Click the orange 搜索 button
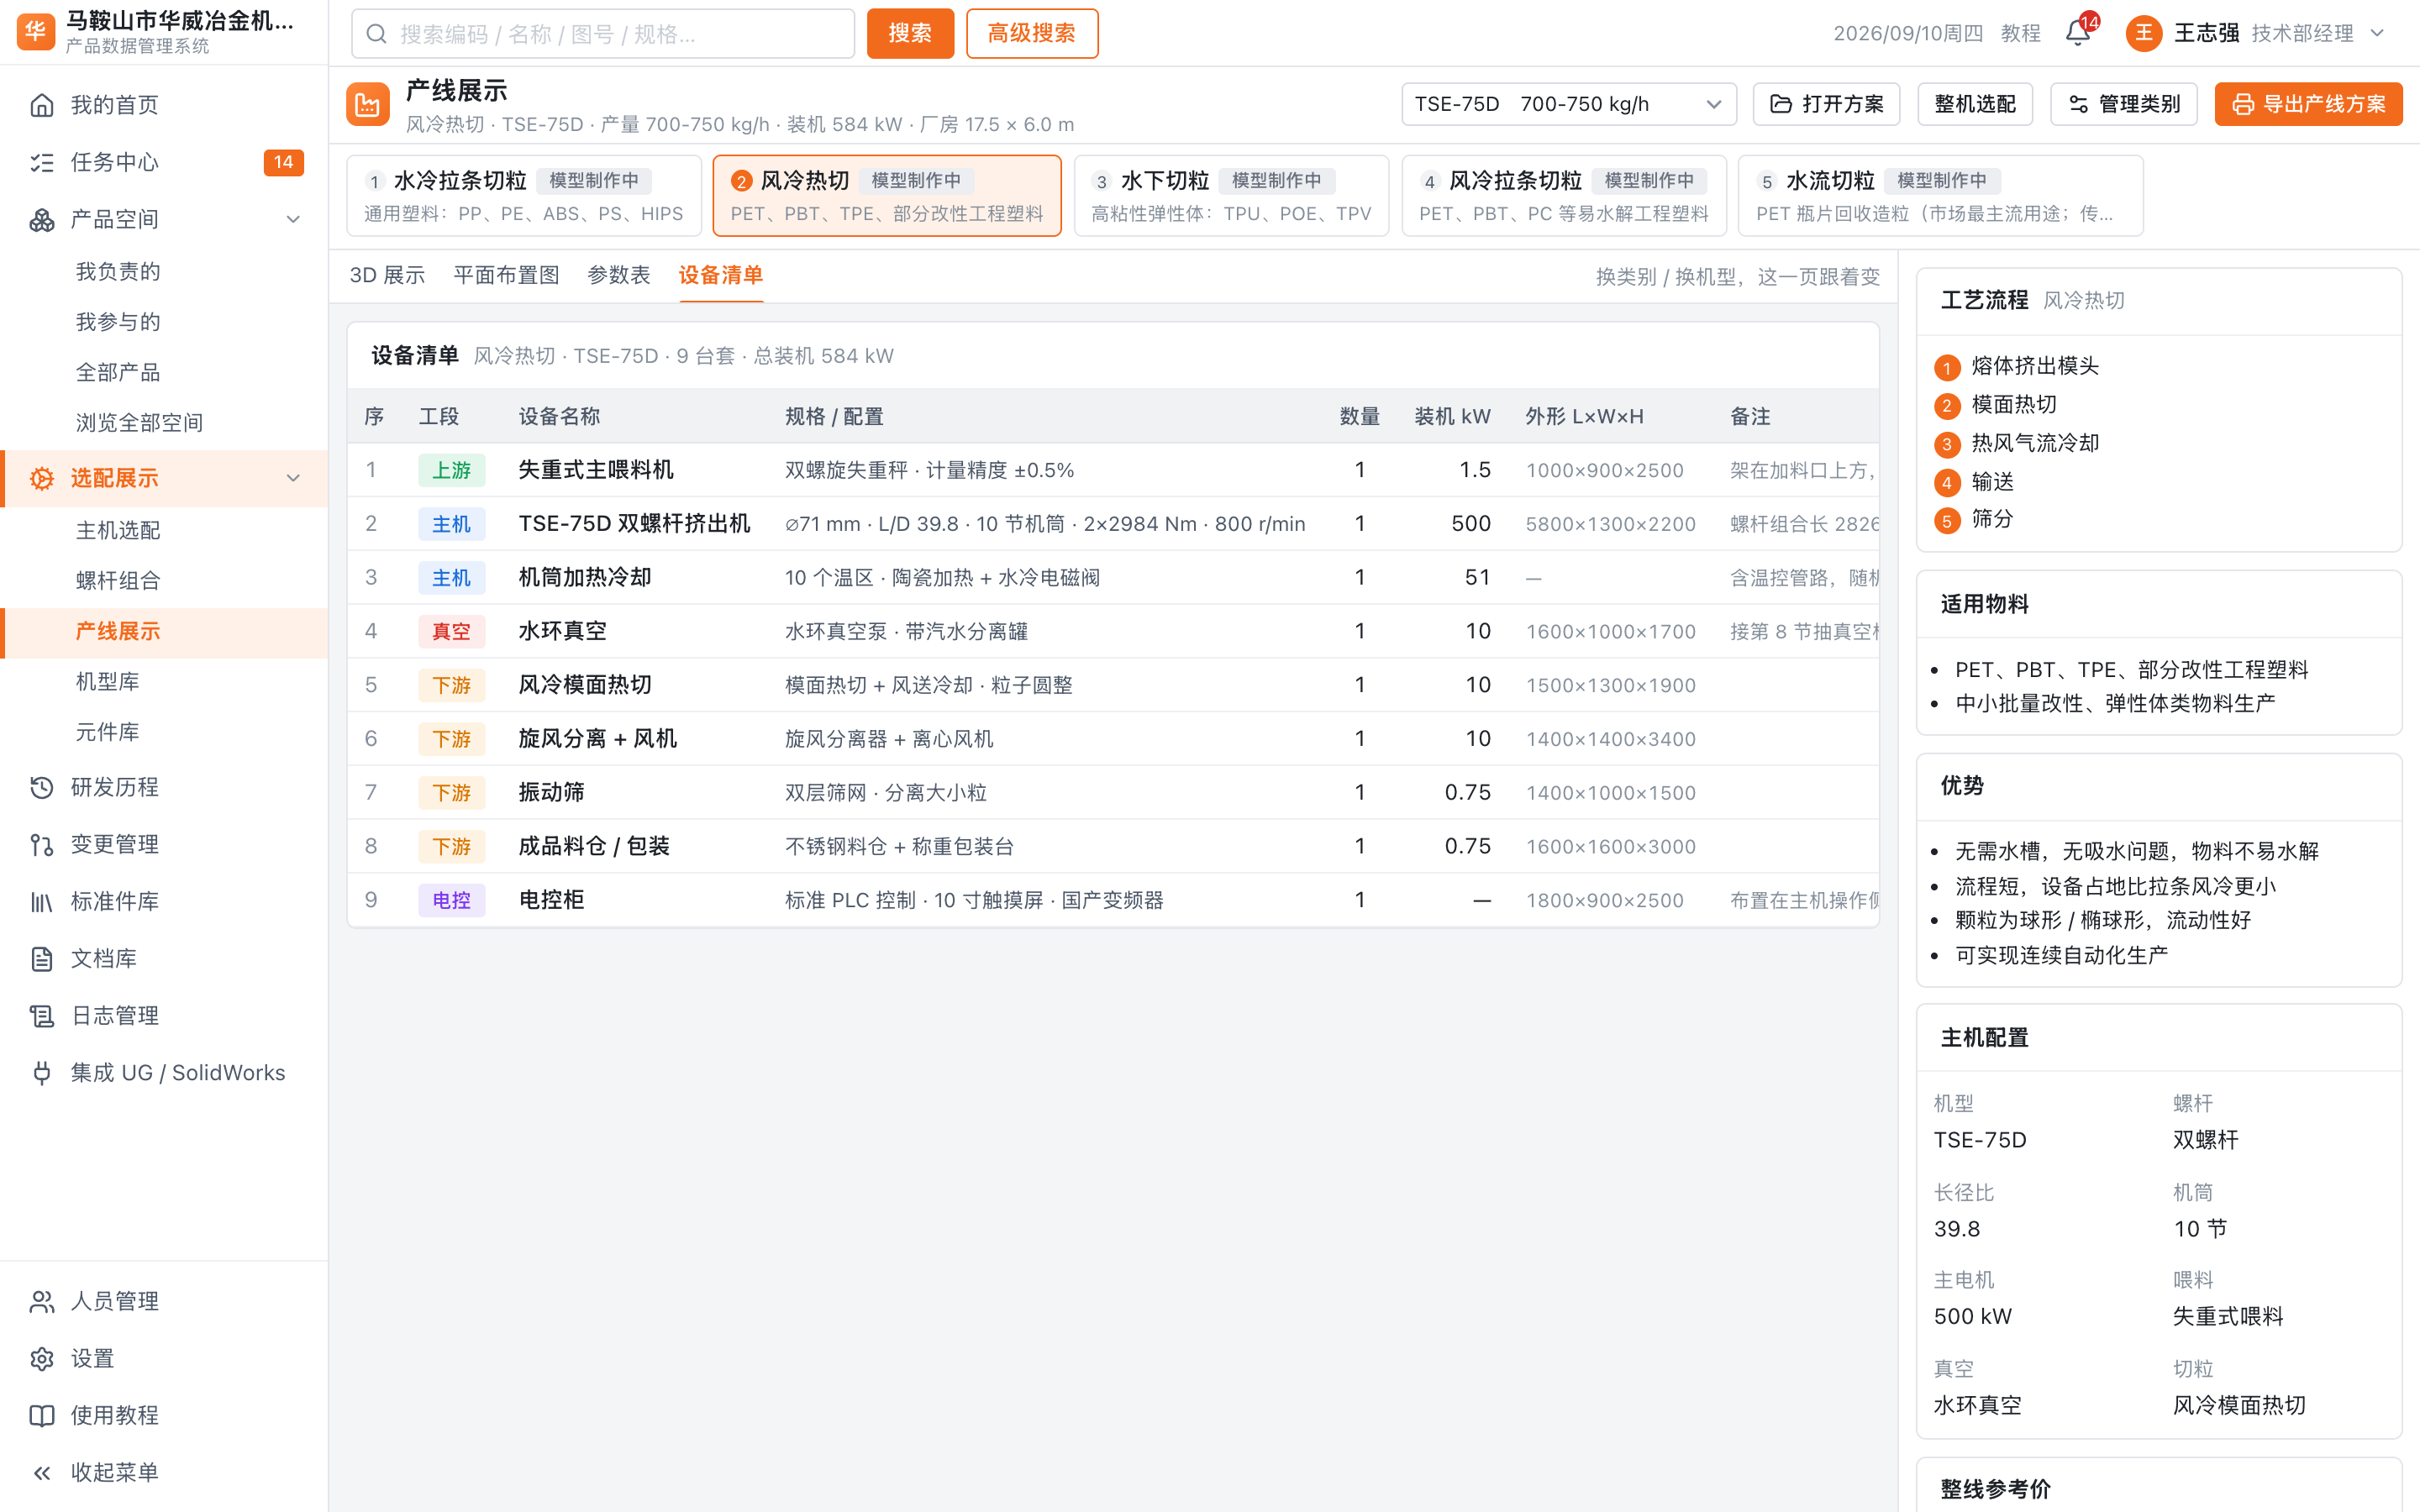2420x1512 pixels. pyautogui.click(x=910, y=33)
